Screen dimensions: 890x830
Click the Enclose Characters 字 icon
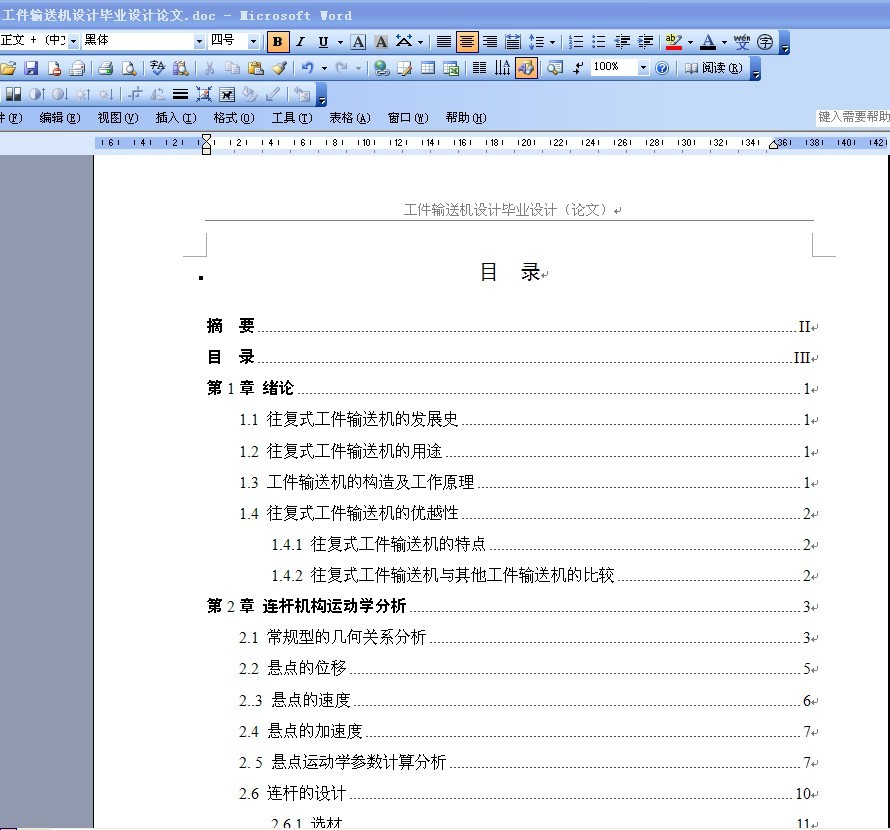765,41
